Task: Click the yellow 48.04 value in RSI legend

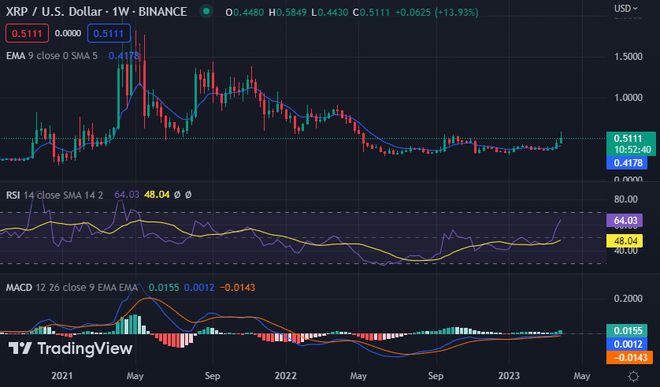Action: pyautogui.click(x=157, y=195)
